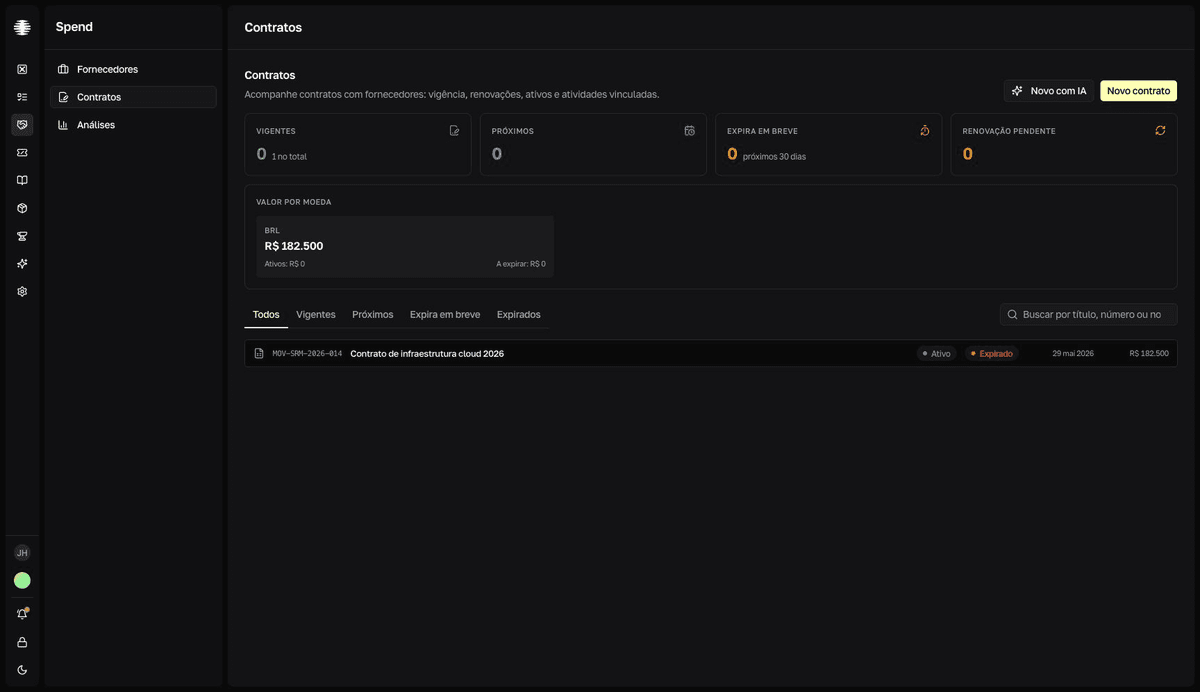Open the crossed-square module in the icon rail
Screen dimensions: 1200x692
coord(22,69)
